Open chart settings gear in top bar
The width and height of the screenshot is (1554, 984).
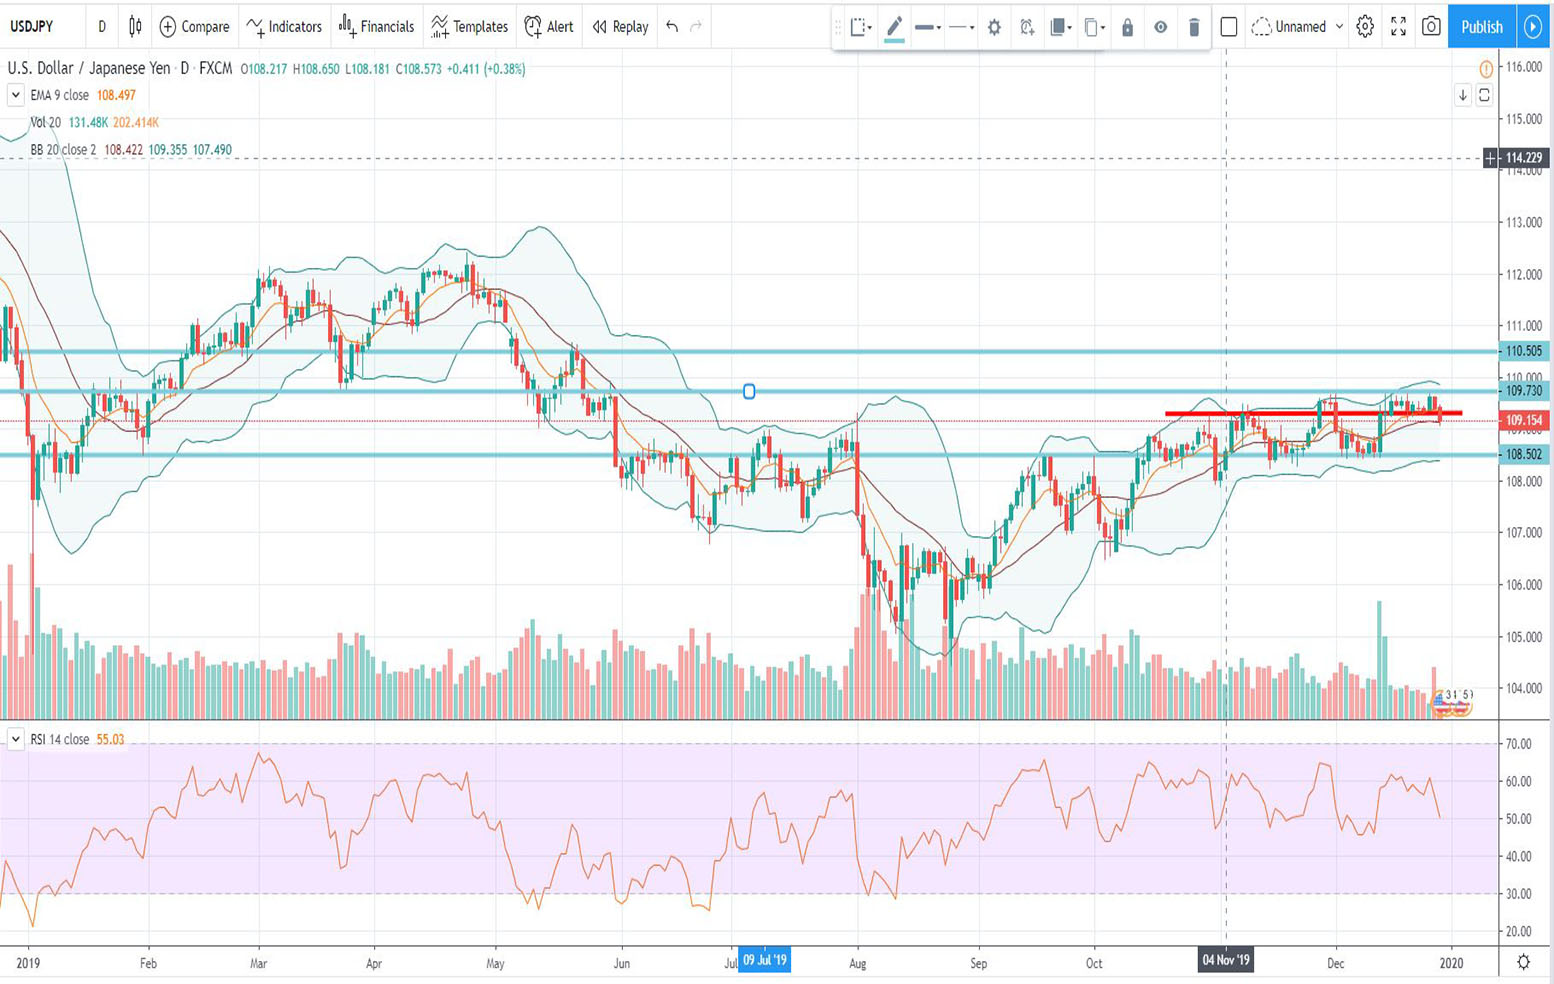[x=1365, y=27]
